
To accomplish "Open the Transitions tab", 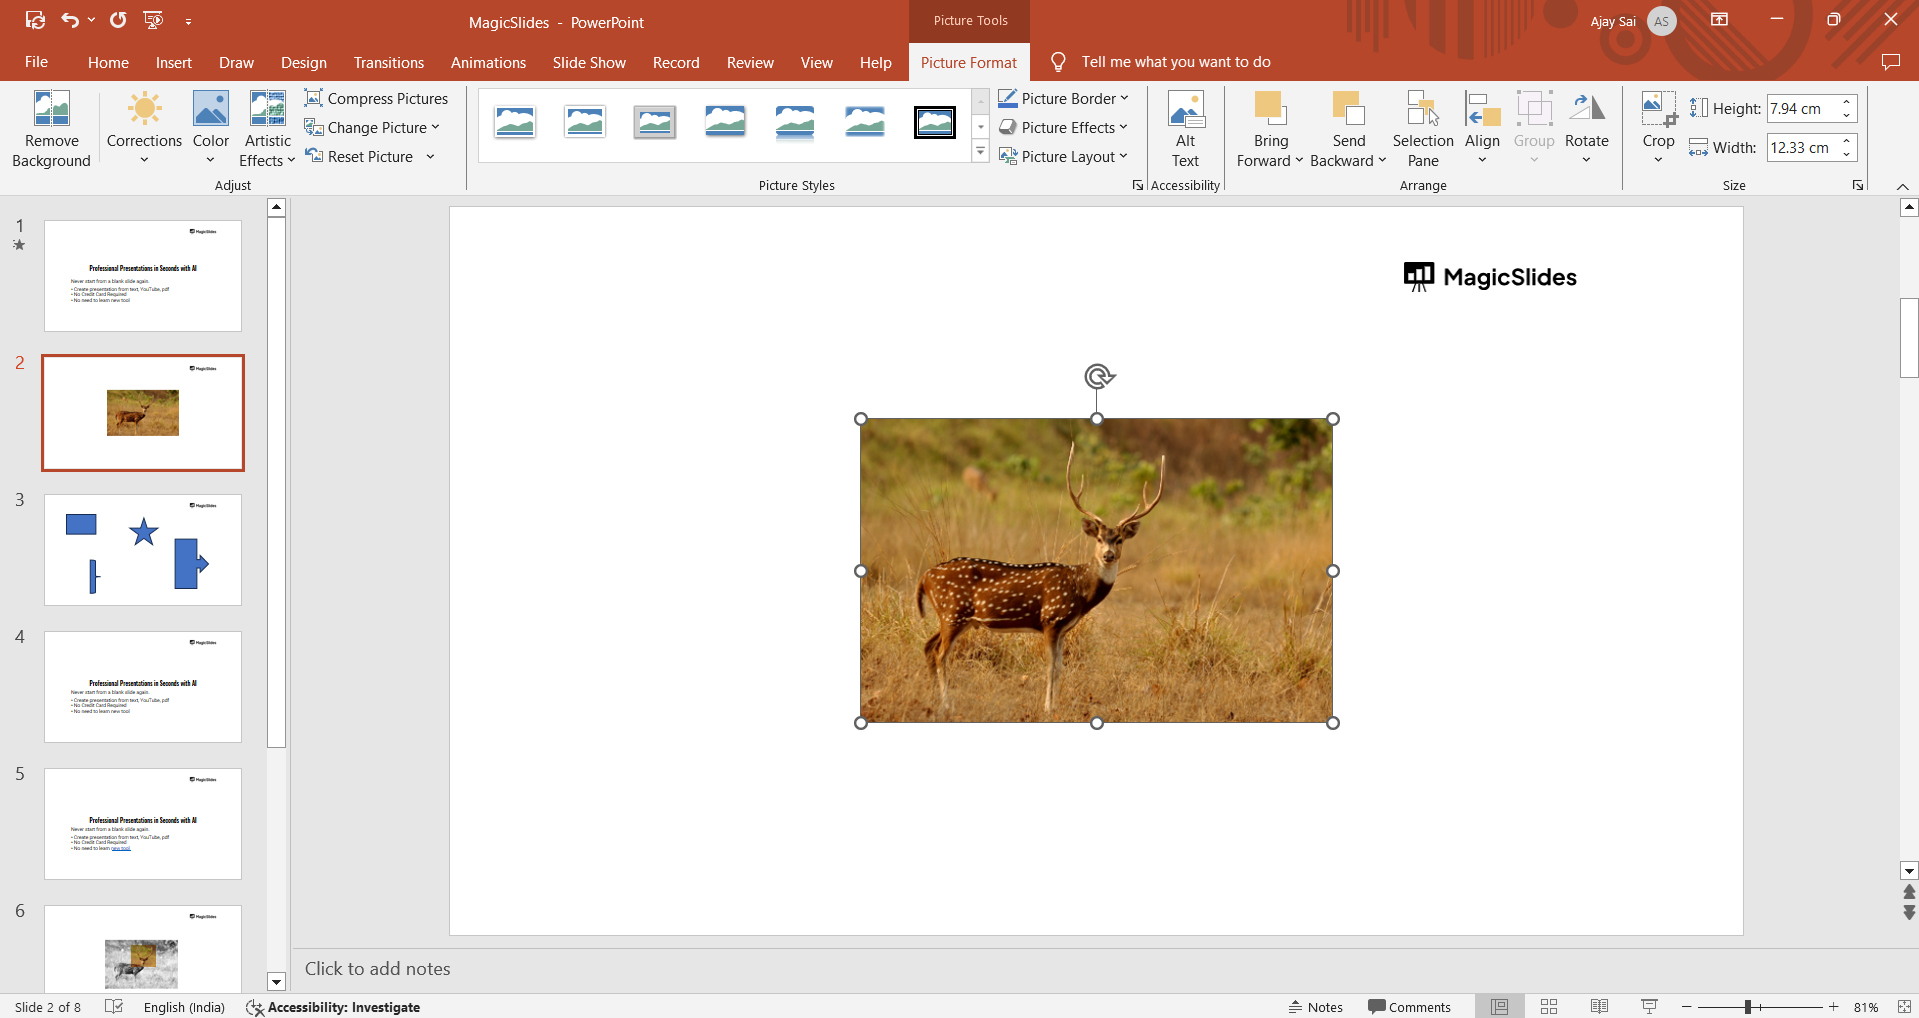I will point(388,62).
